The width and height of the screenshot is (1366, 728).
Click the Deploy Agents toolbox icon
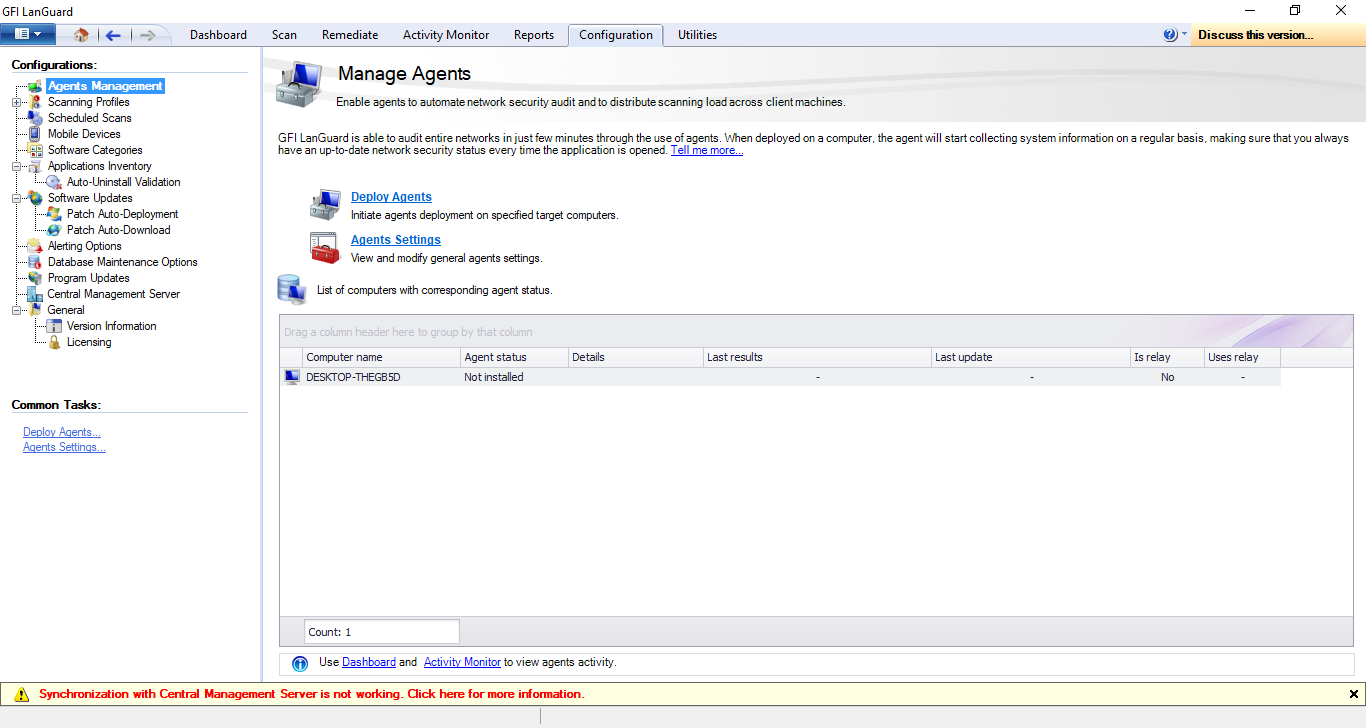tap(326, 204)
